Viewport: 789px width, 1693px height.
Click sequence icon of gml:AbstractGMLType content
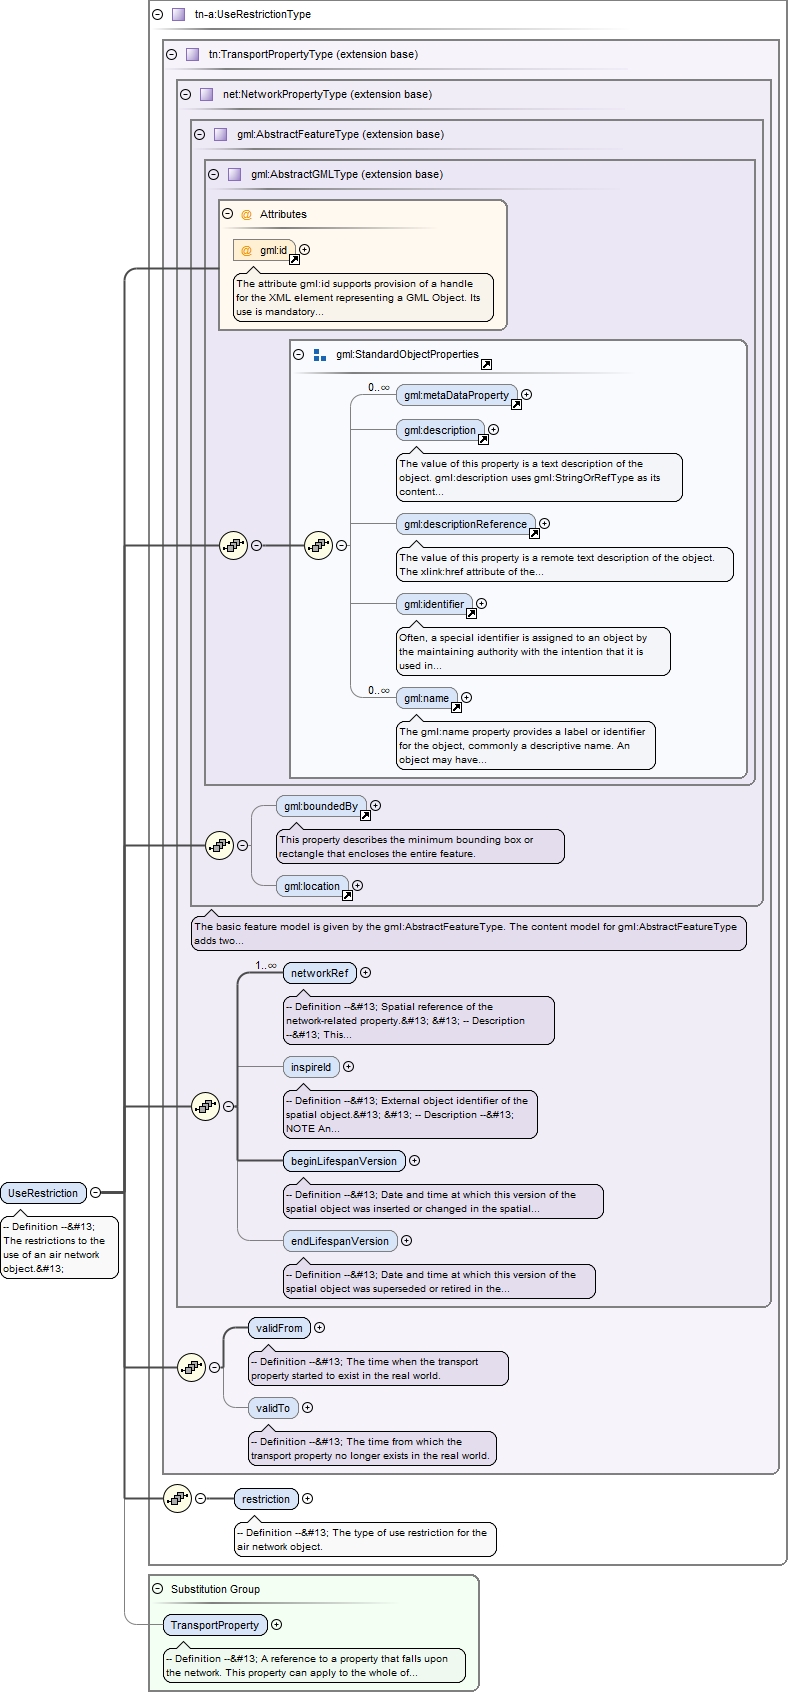click(234, 546)
